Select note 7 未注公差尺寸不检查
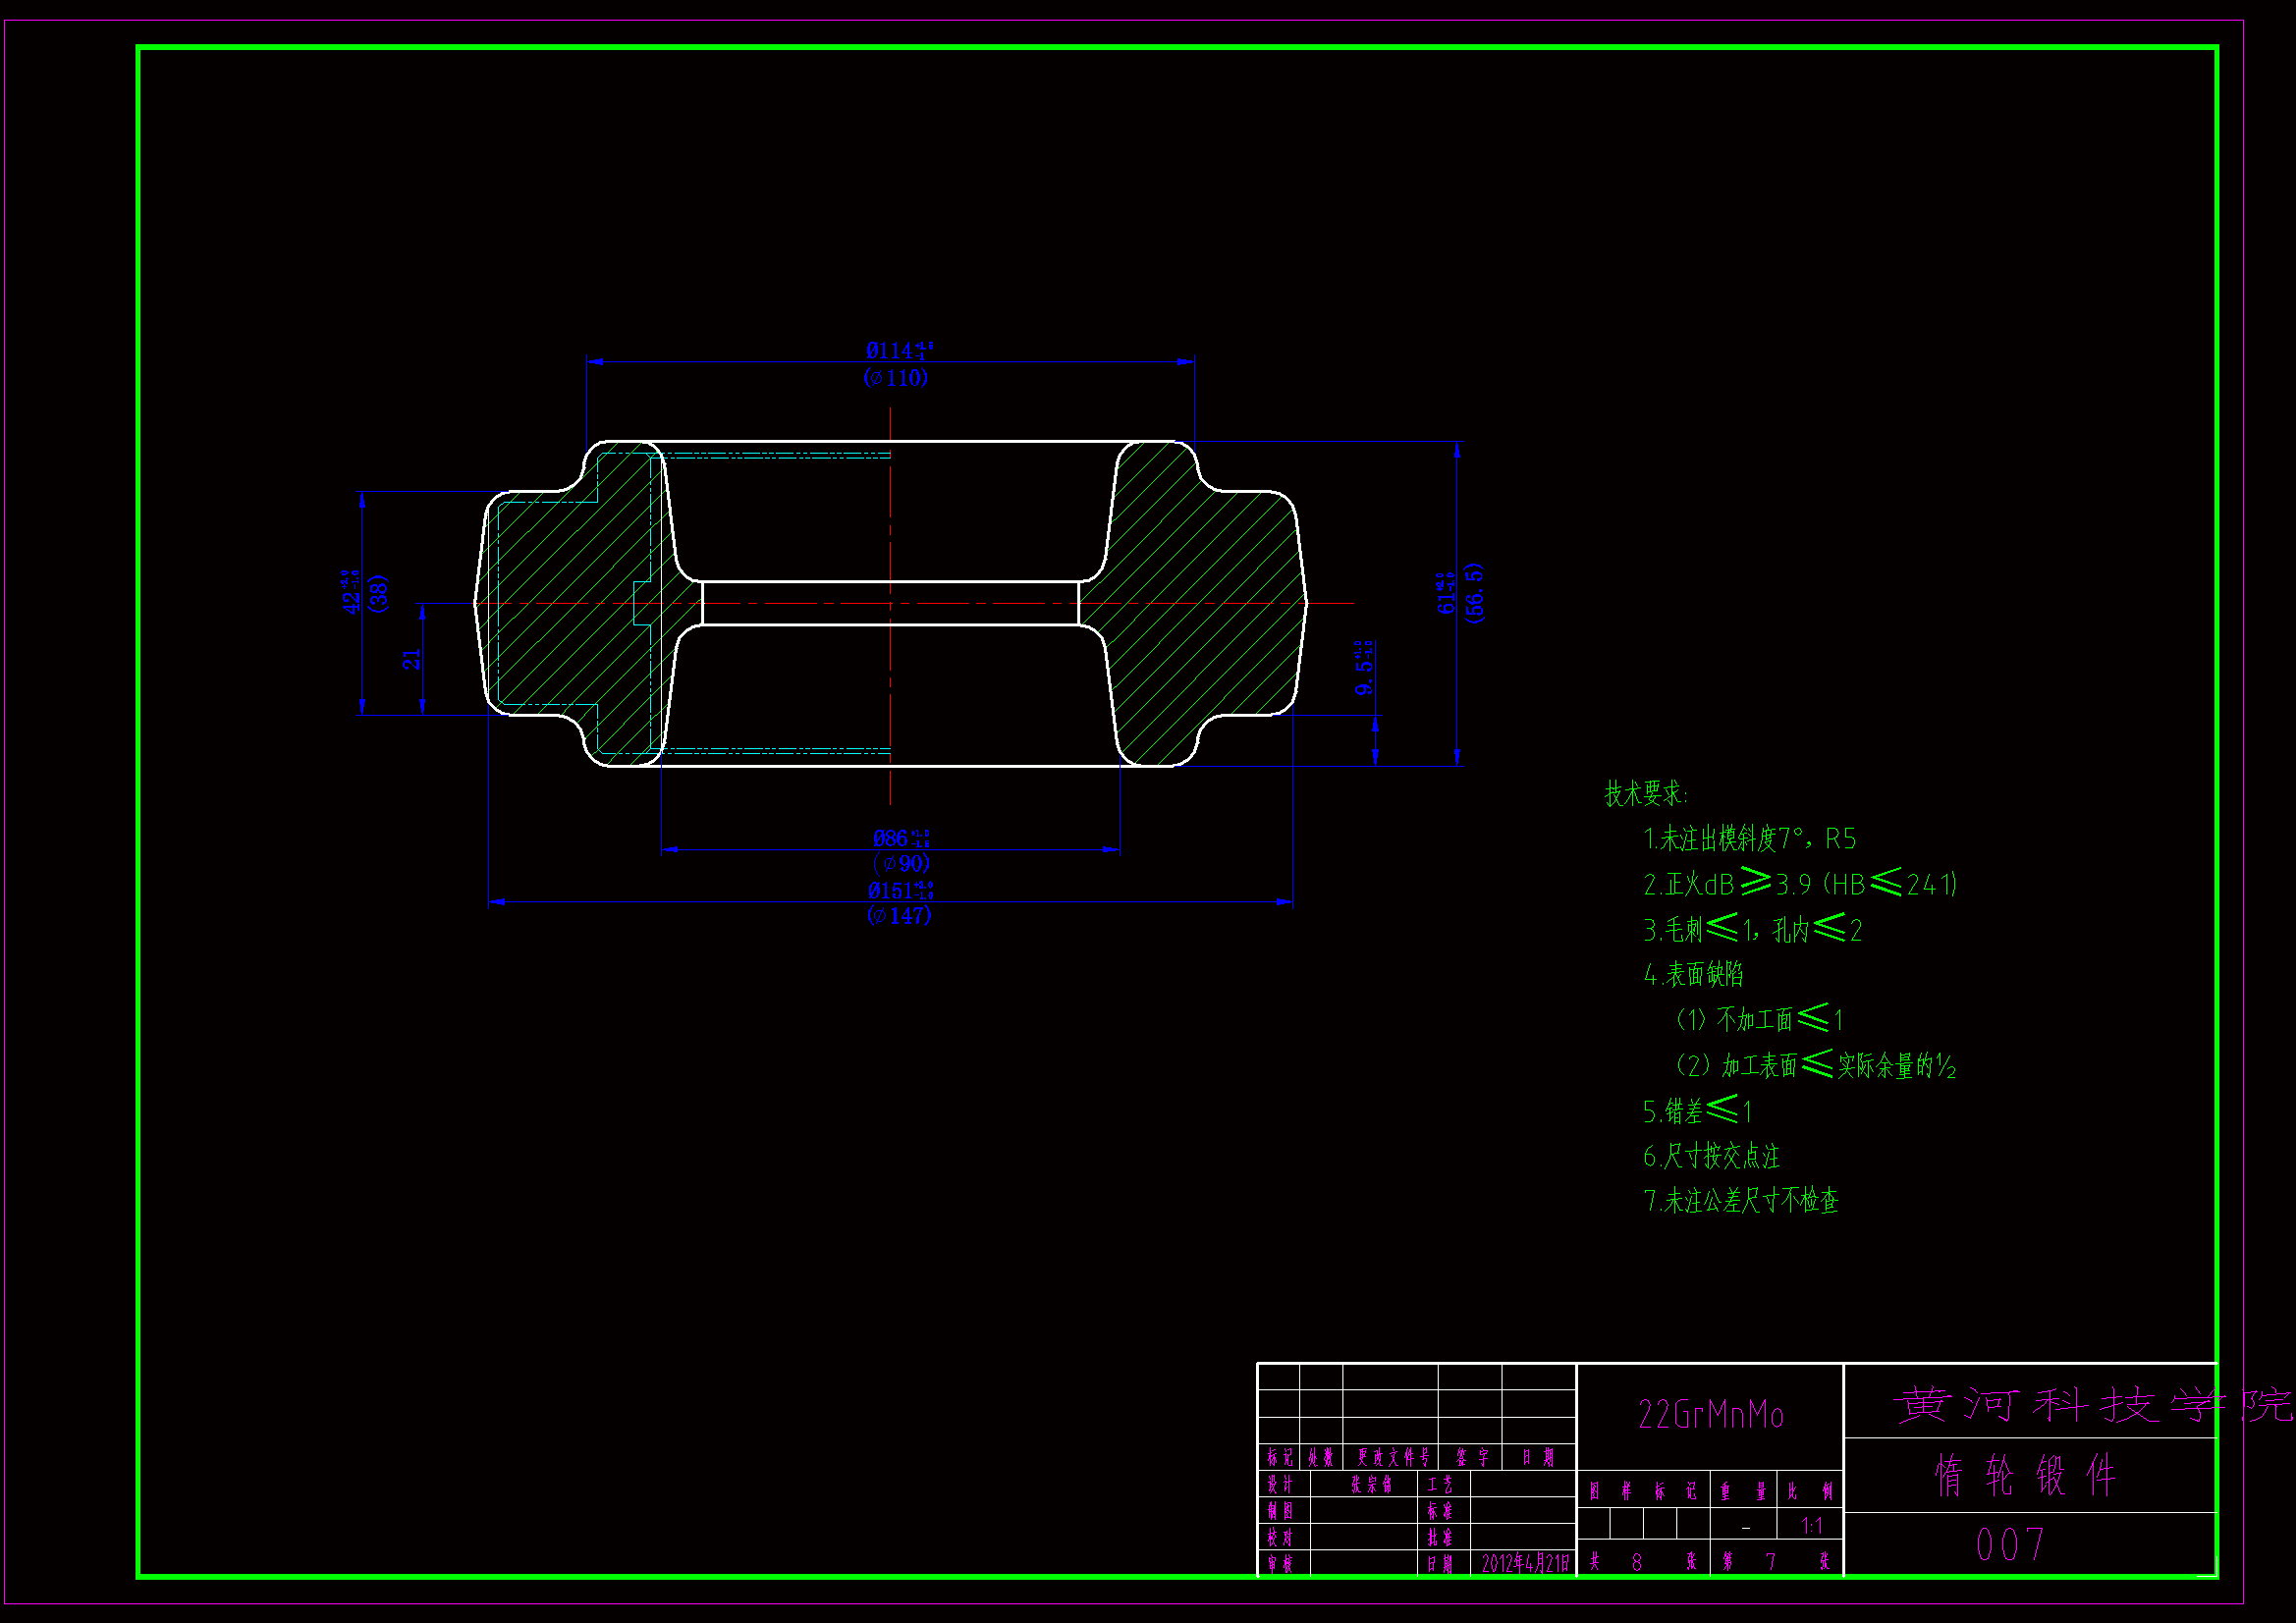The width and height of the screenshot is (2296, 1623). [1741, 1201]
